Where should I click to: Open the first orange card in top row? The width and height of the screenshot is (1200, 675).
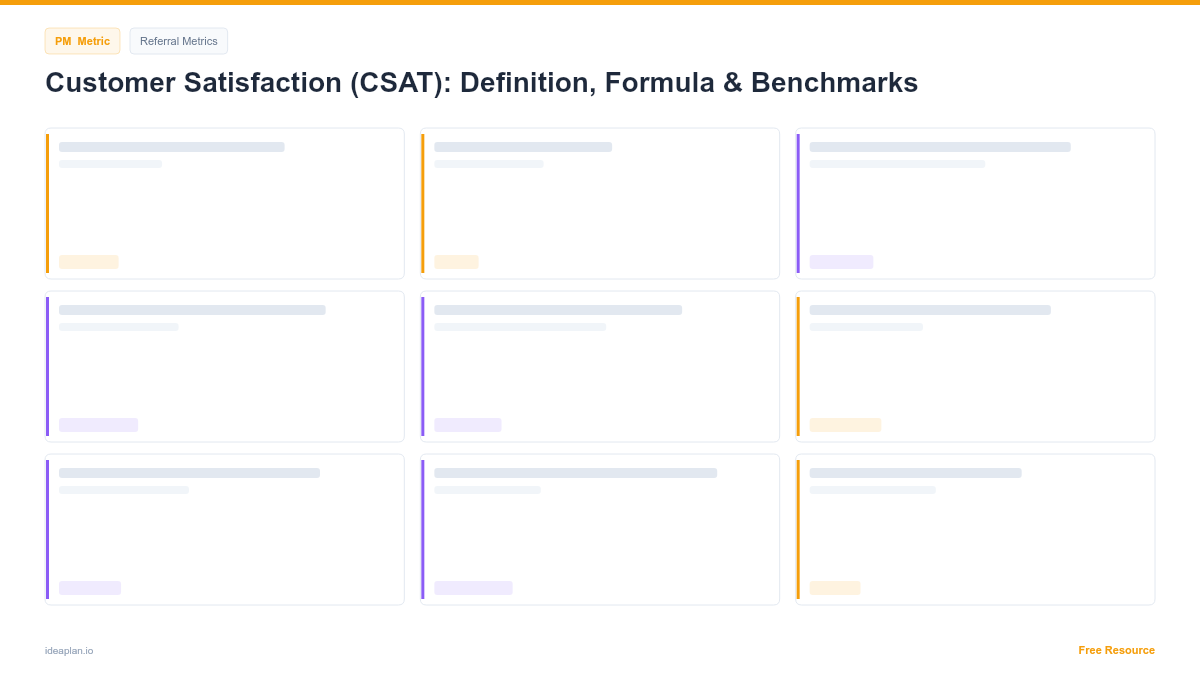pos(225,203)
